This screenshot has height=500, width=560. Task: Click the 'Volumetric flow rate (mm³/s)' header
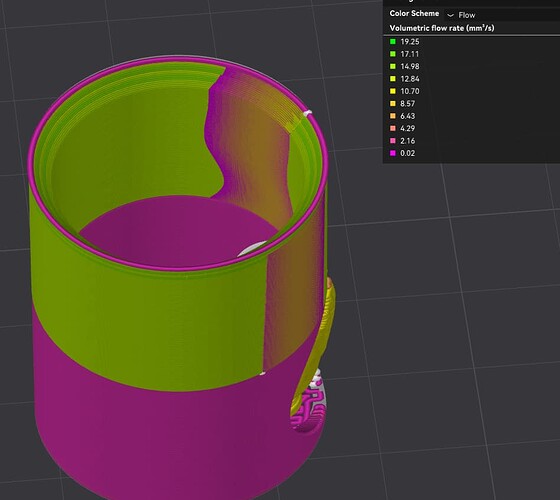[442, 28]
